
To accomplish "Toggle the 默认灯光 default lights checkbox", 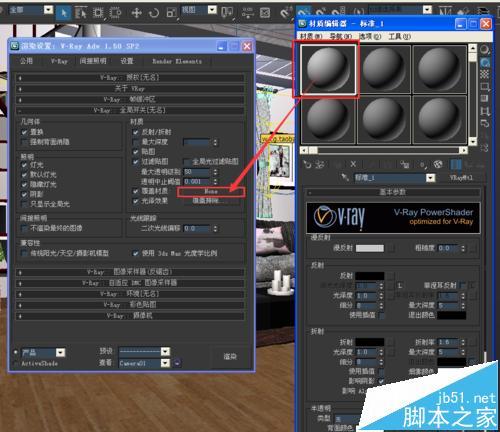I will [24, 174].
